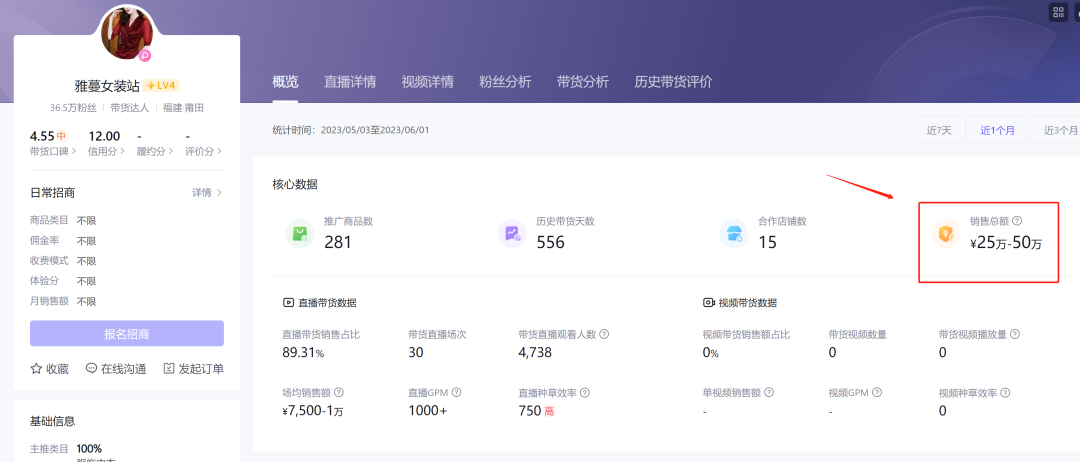
Task: Open 日常招商 详情 link
Action: pos(207,193)
